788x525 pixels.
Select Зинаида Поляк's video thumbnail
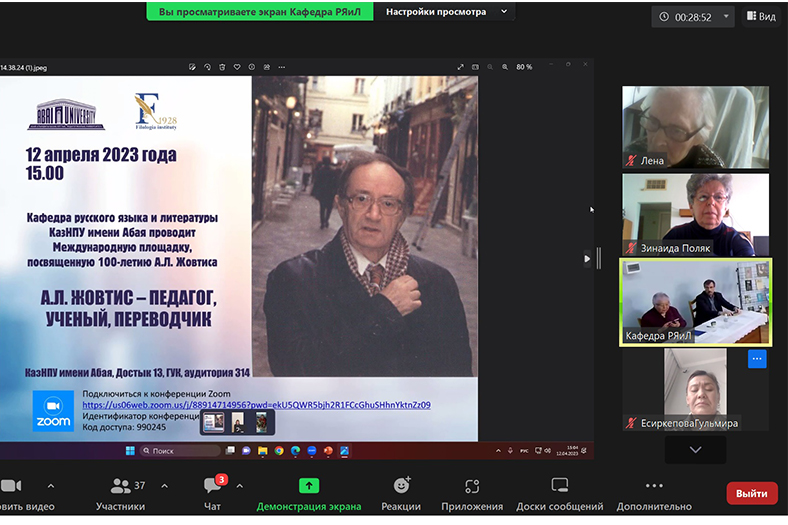tap(696, 214)
